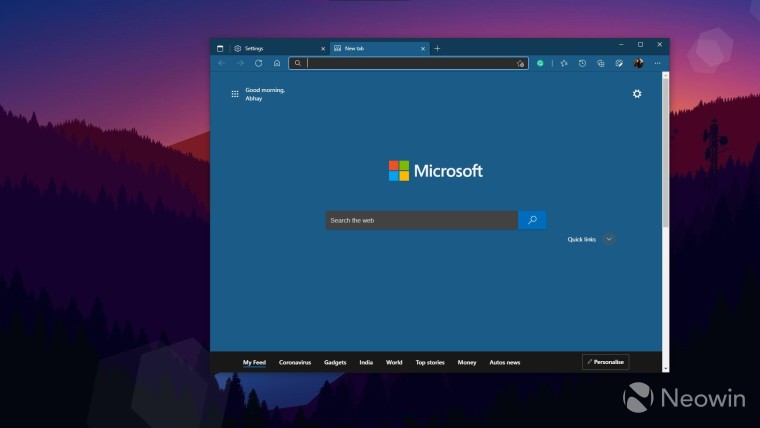Screen dimensions: 760x428
Task: Select the New tab tab
Action: (379, 48)
